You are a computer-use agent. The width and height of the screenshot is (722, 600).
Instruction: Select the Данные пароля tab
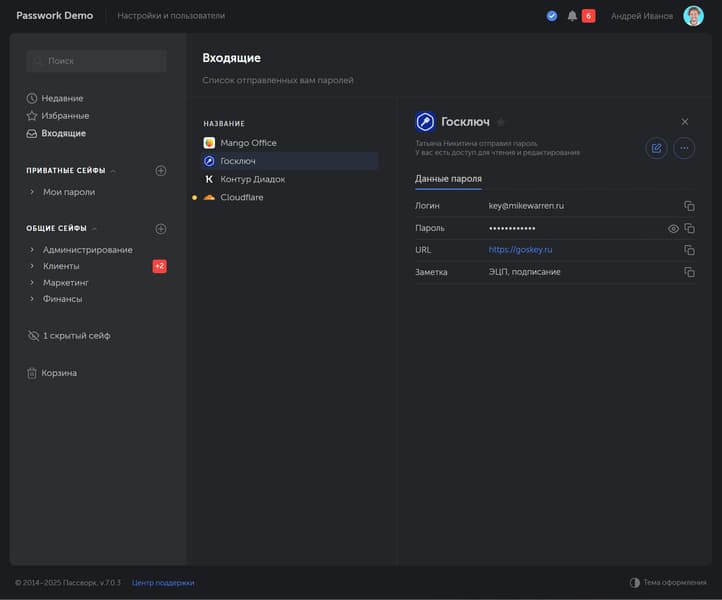click(448, 178)
